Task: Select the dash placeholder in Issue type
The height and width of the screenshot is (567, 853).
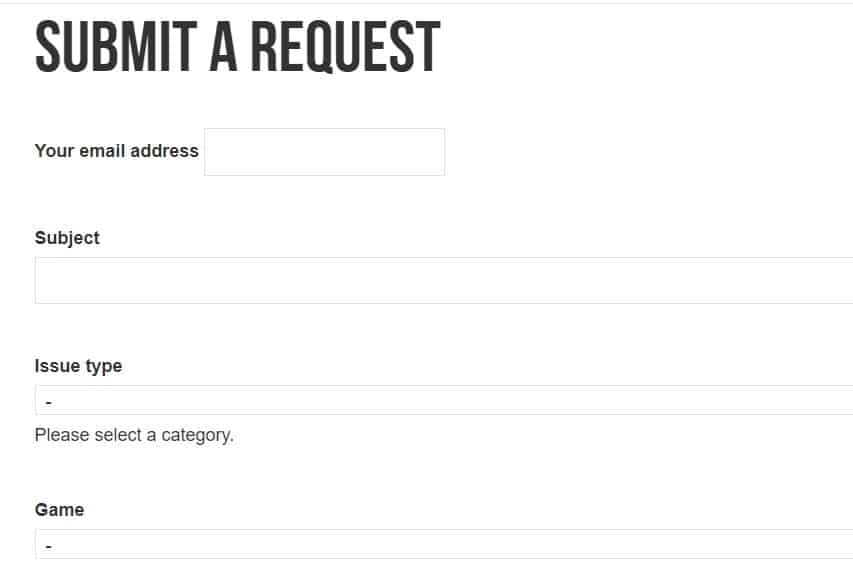Action: 49,403
